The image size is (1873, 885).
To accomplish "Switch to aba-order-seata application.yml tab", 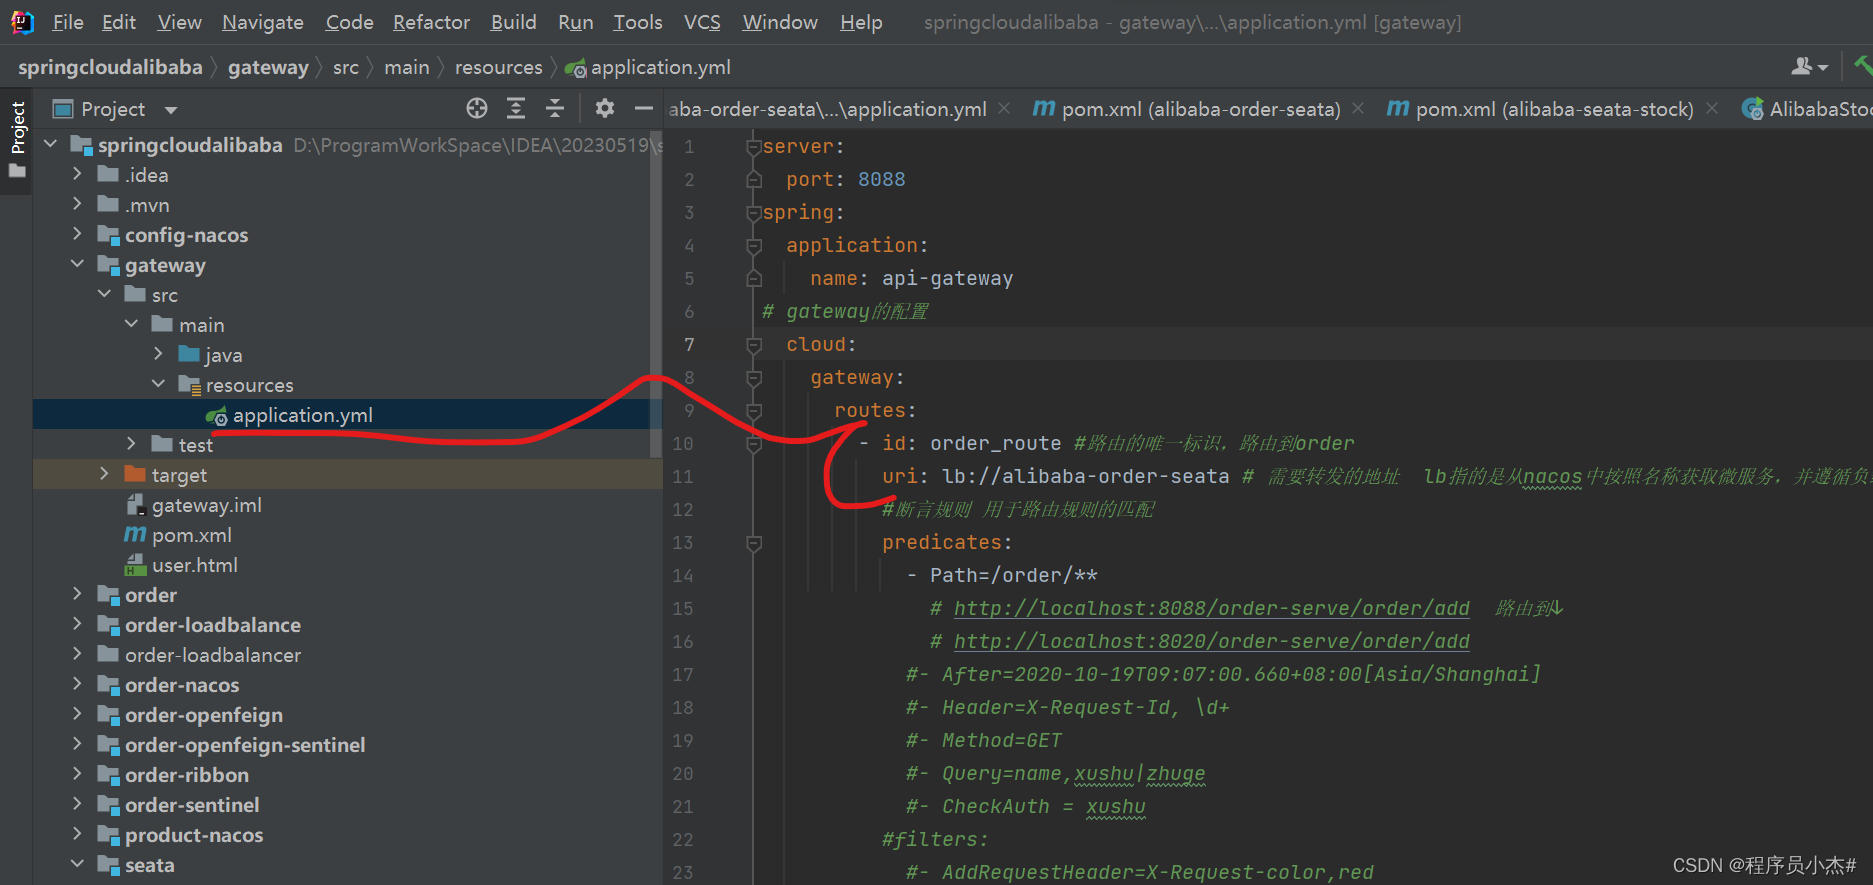I will (x=828, y=109).
